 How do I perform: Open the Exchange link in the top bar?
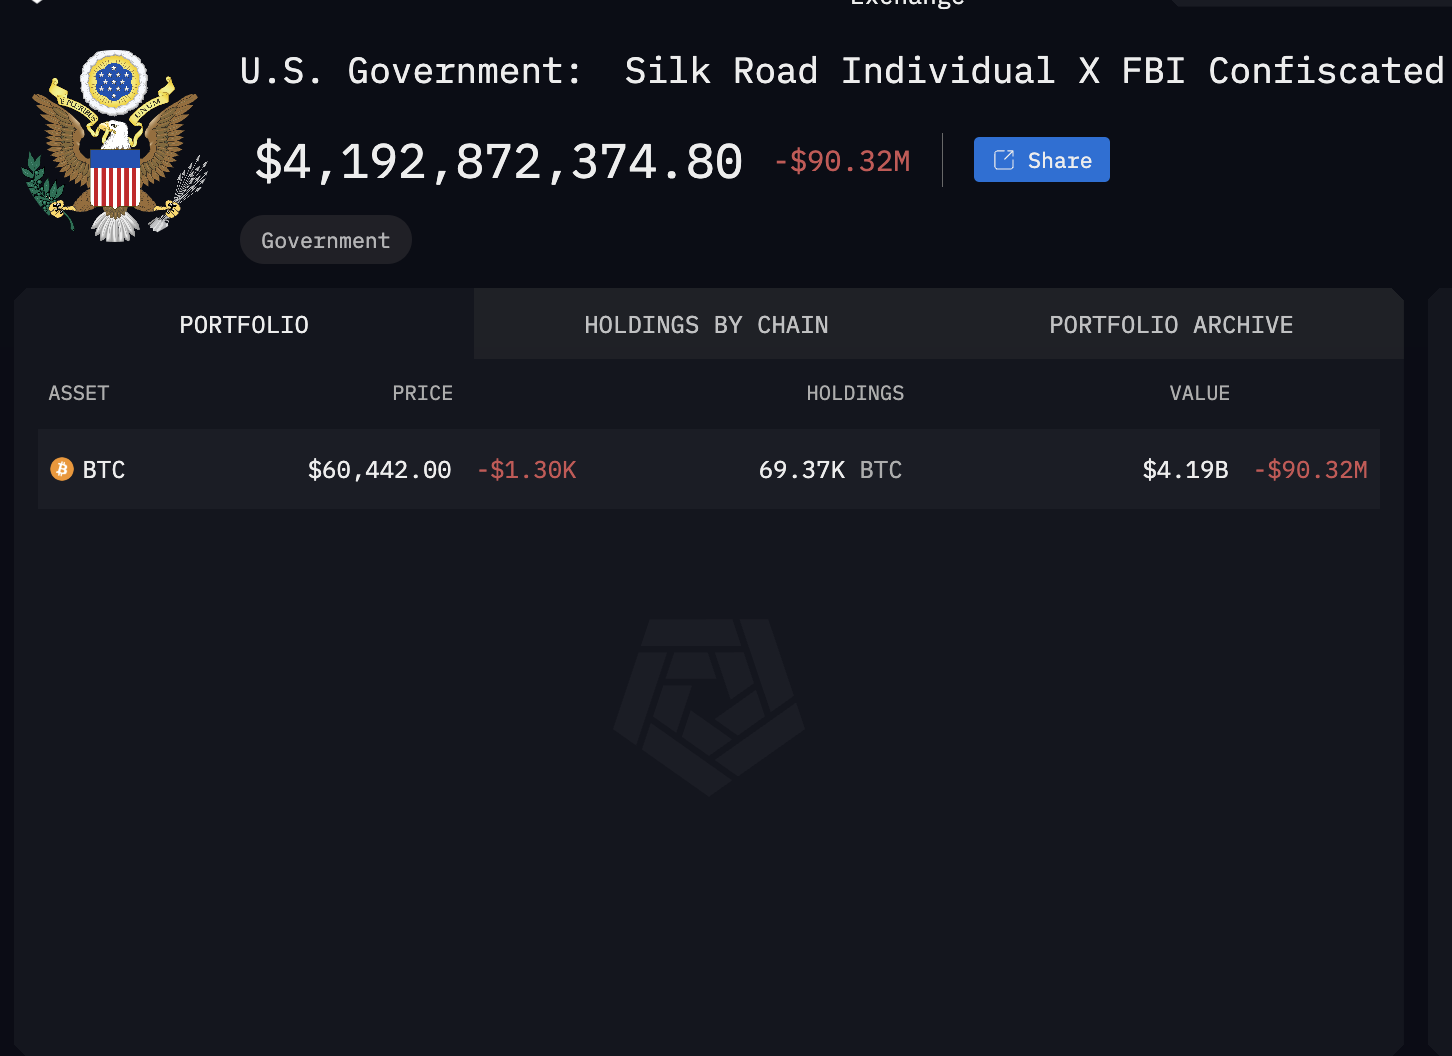905,5
